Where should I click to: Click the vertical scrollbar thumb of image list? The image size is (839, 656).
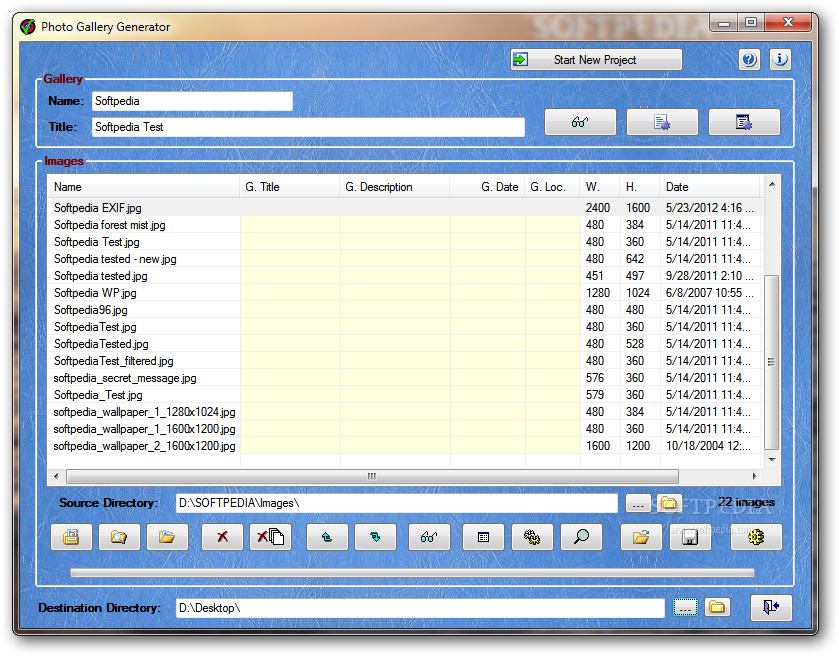771,362
